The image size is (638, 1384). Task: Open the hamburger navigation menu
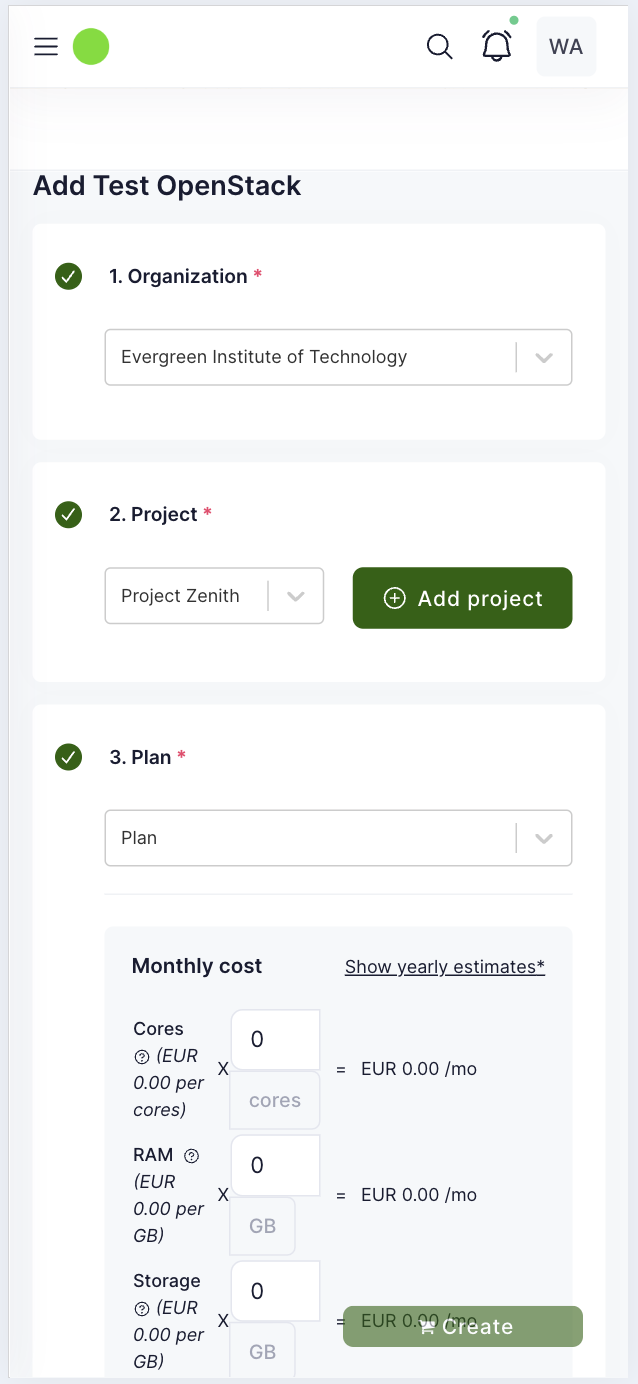pos(46,47)
